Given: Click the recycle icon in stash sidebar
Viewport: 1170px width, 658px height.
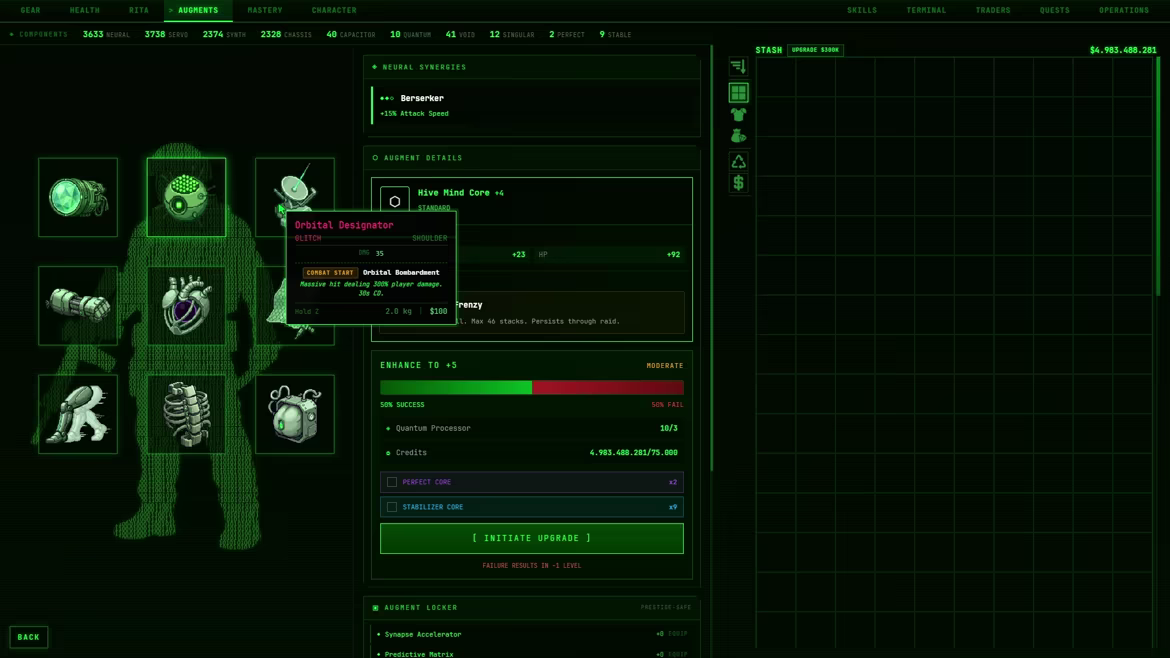Looking at the screenshot, I should pos(738,162).
